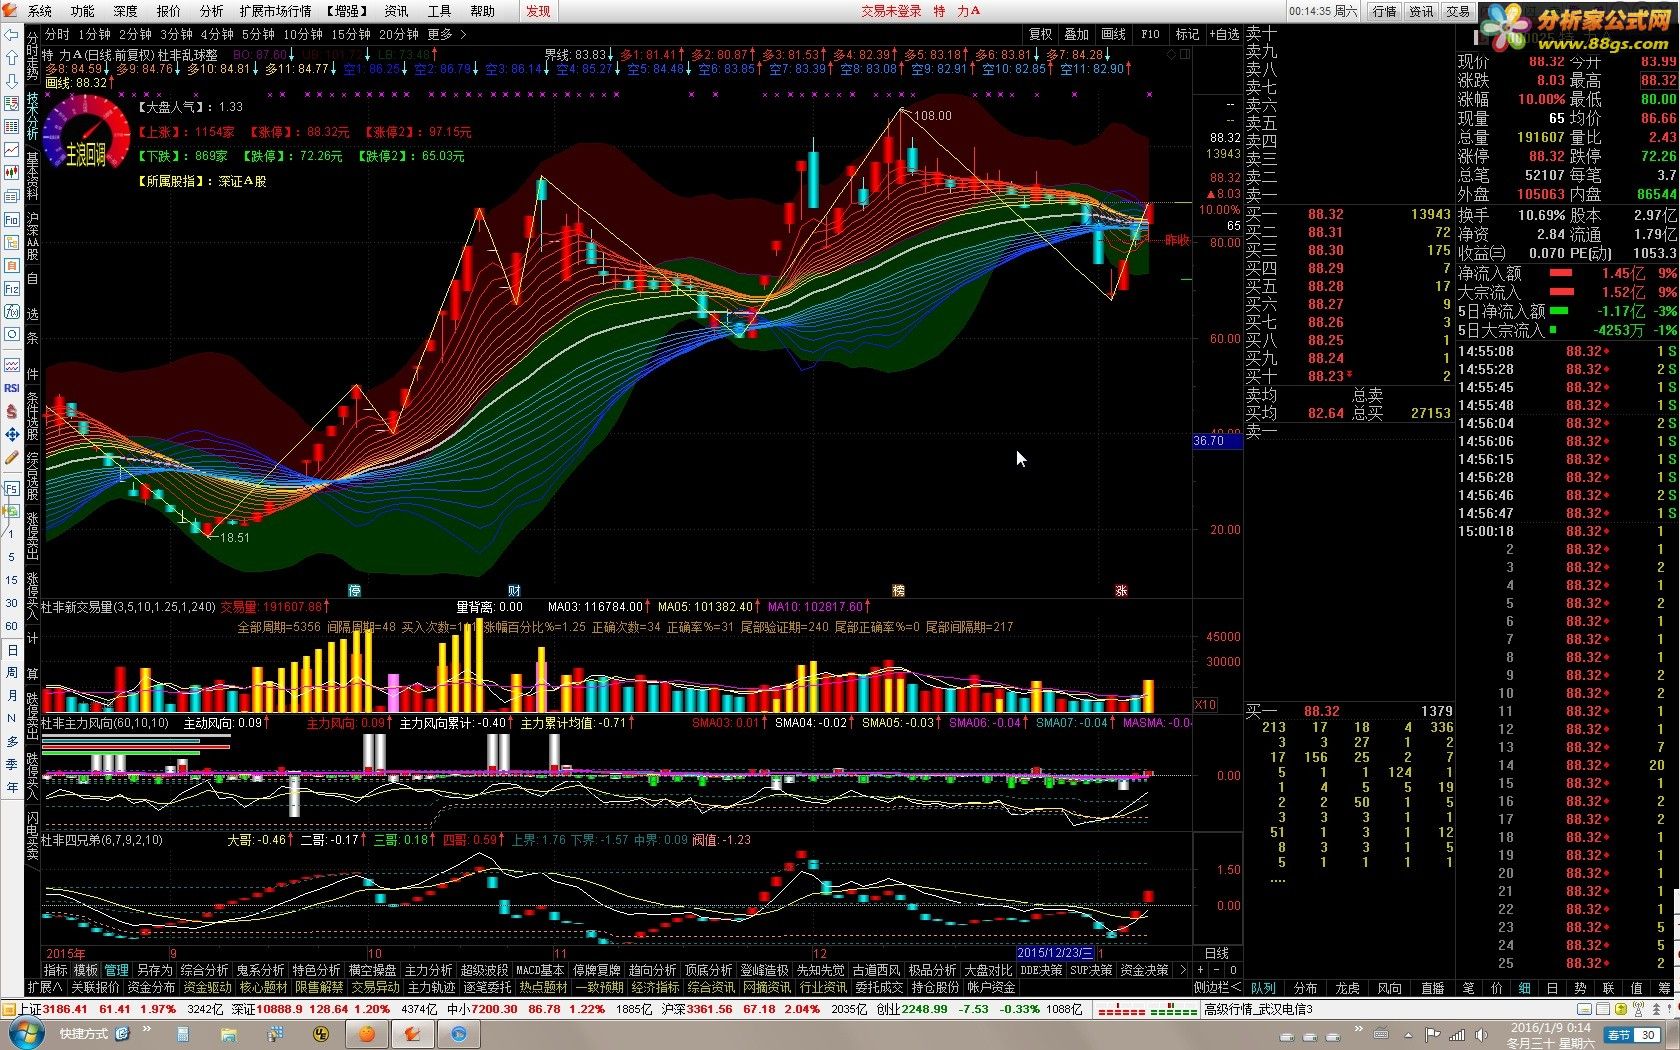
Task: Switch to 1分钟 period
Action: point(94,34)
